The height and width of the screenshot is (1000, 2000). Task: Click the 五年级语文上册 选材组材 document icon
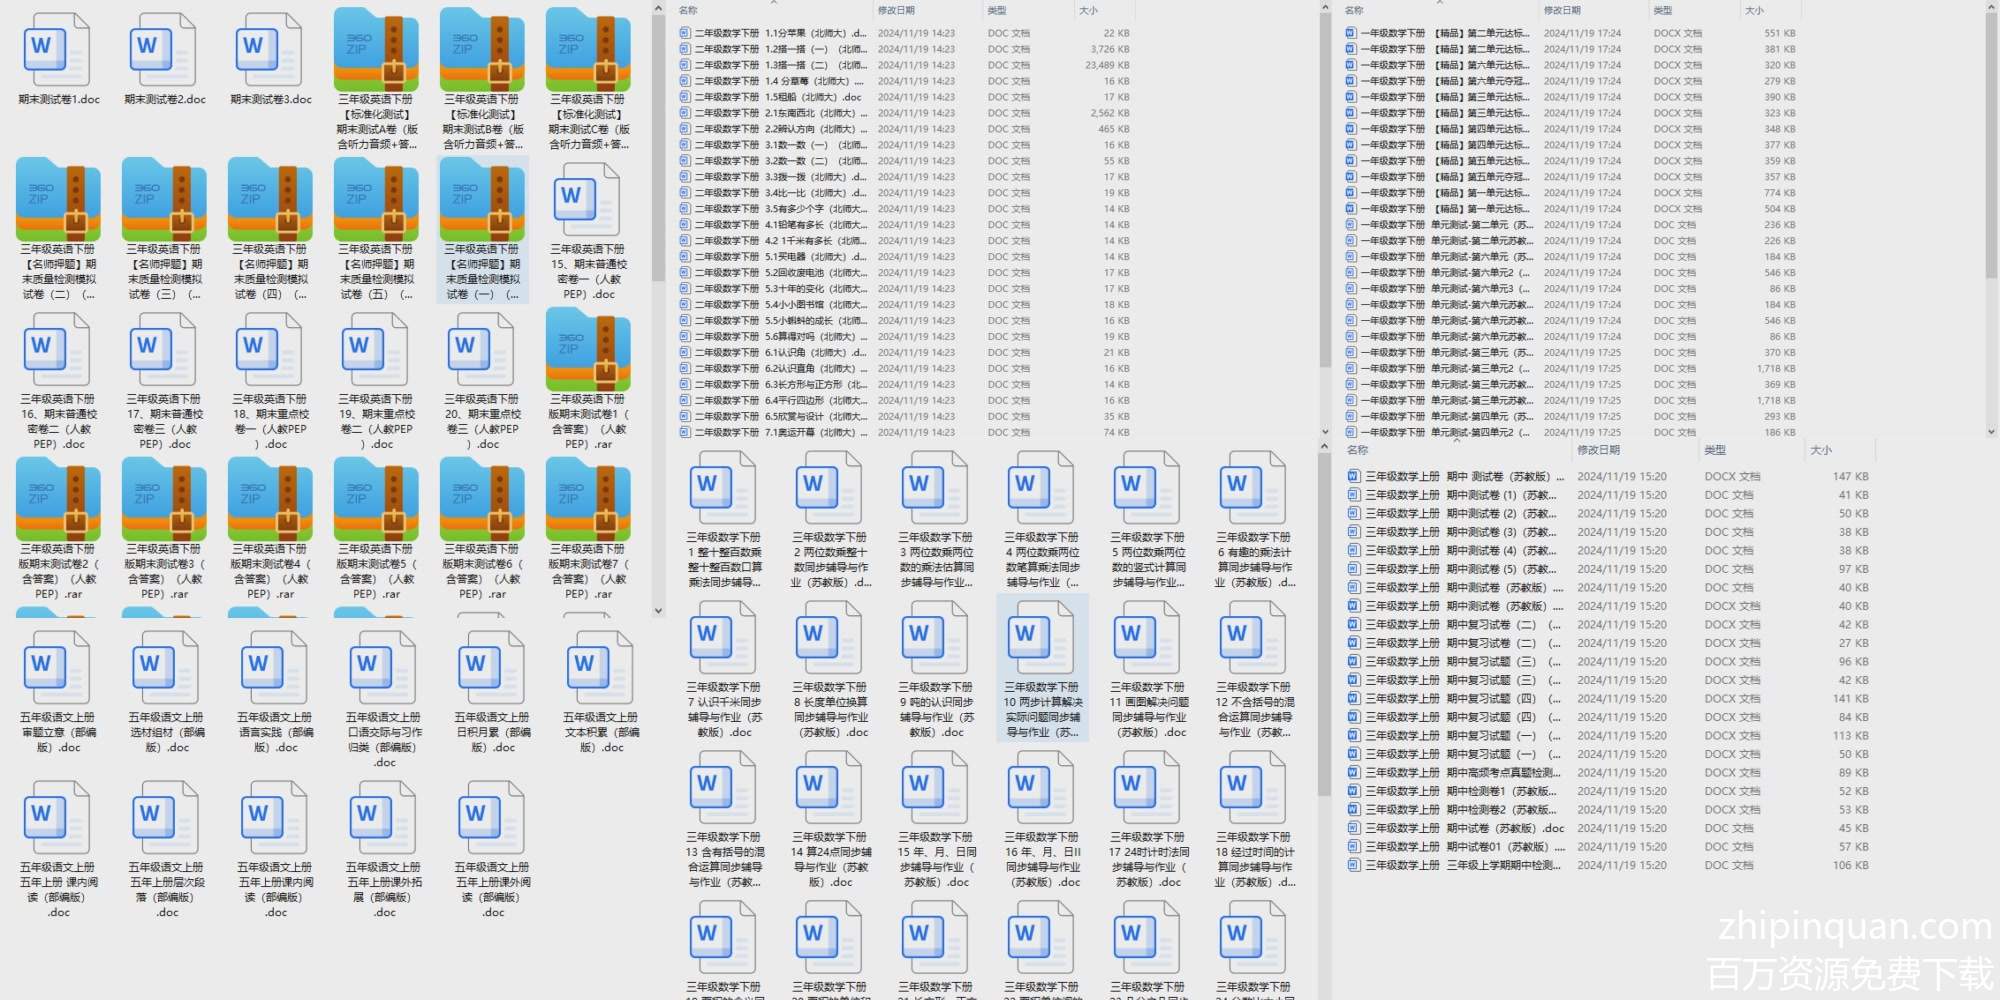point(166,668)
